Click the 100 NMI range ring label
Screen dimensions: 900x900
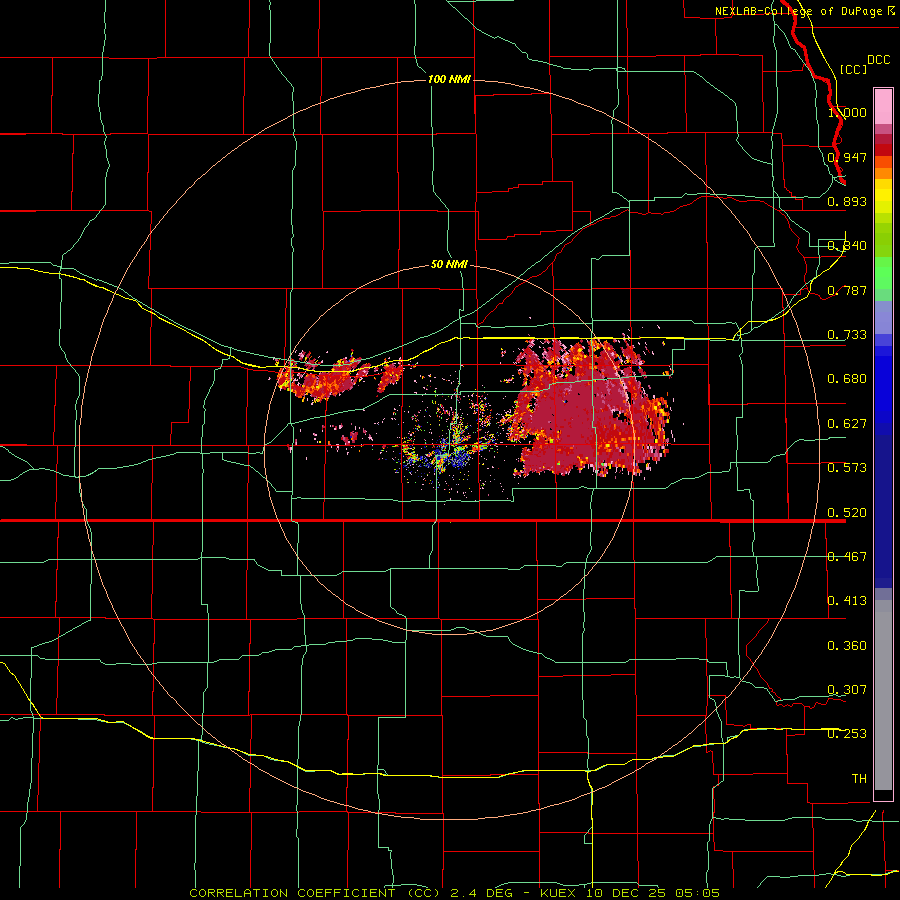(x=449, y=79)
